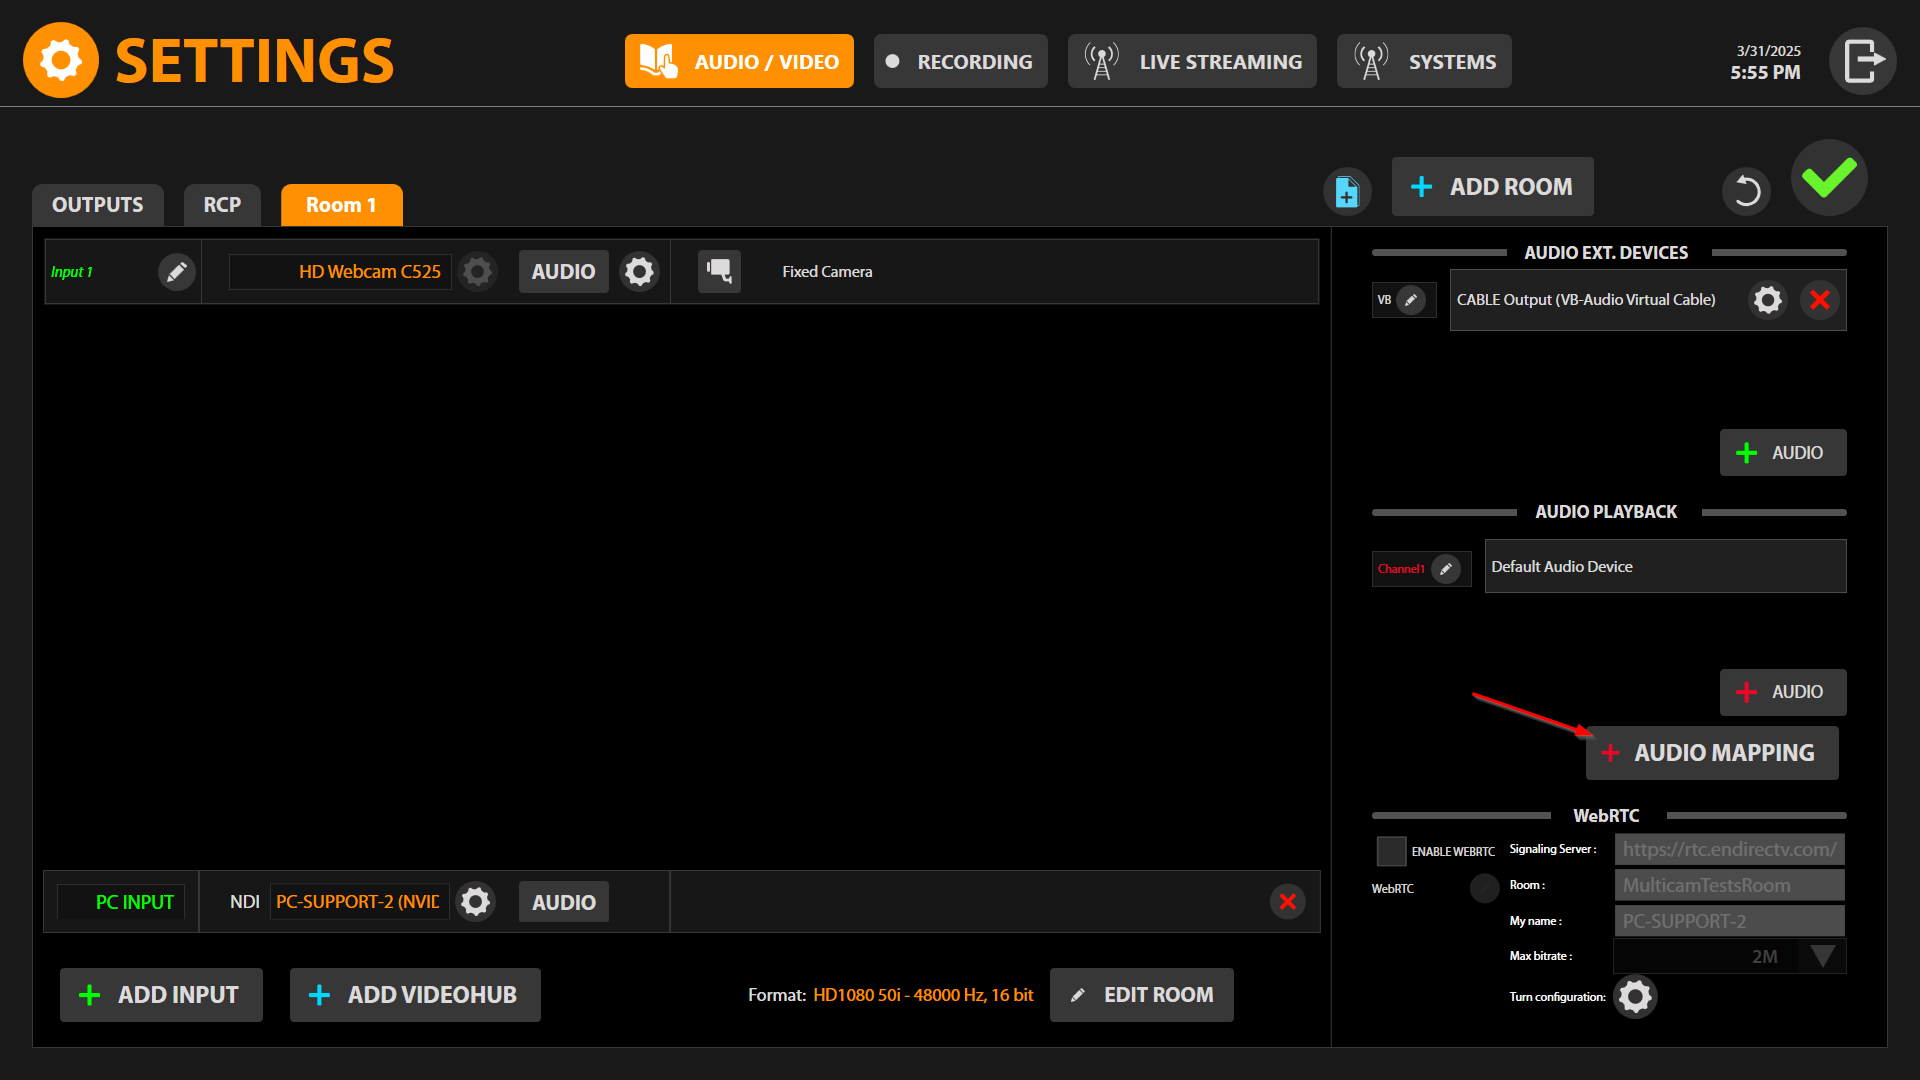Image resolution: width=1920 pixels, height=1080 pixels.
Task: Open the Input 1 audio gear settings
Action: point(639,272)
